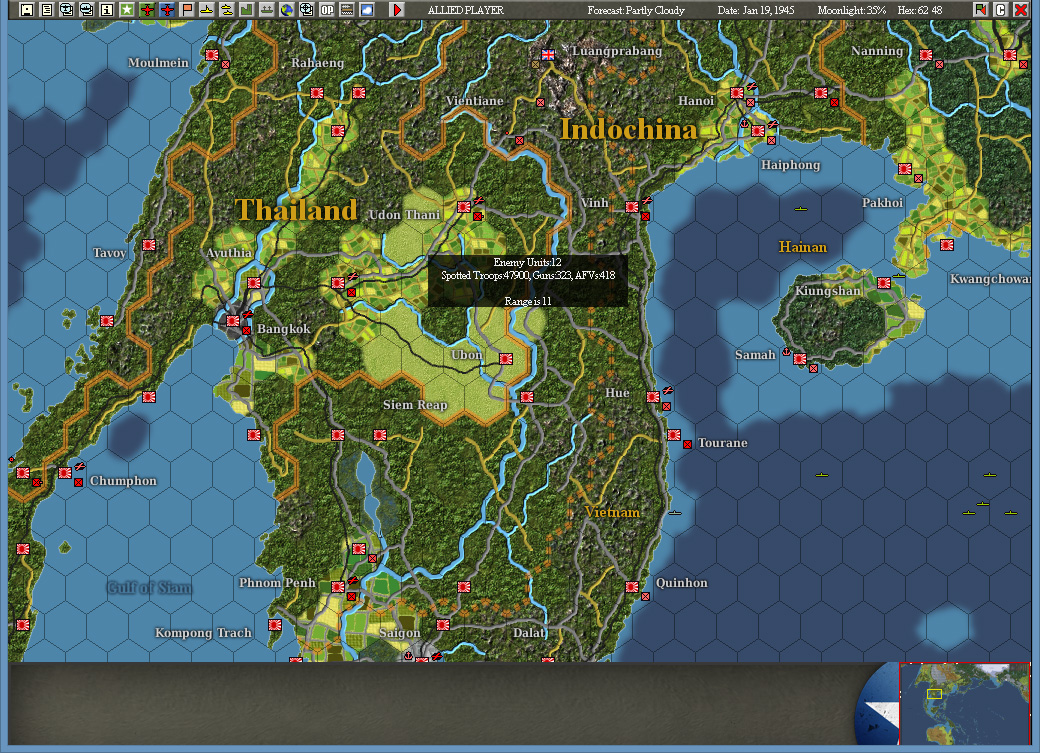Image resolution: width=1040 pixels, height=753 pixels.
Task: Click the world minimap thumbnail
Action: (x=964, y=703)
